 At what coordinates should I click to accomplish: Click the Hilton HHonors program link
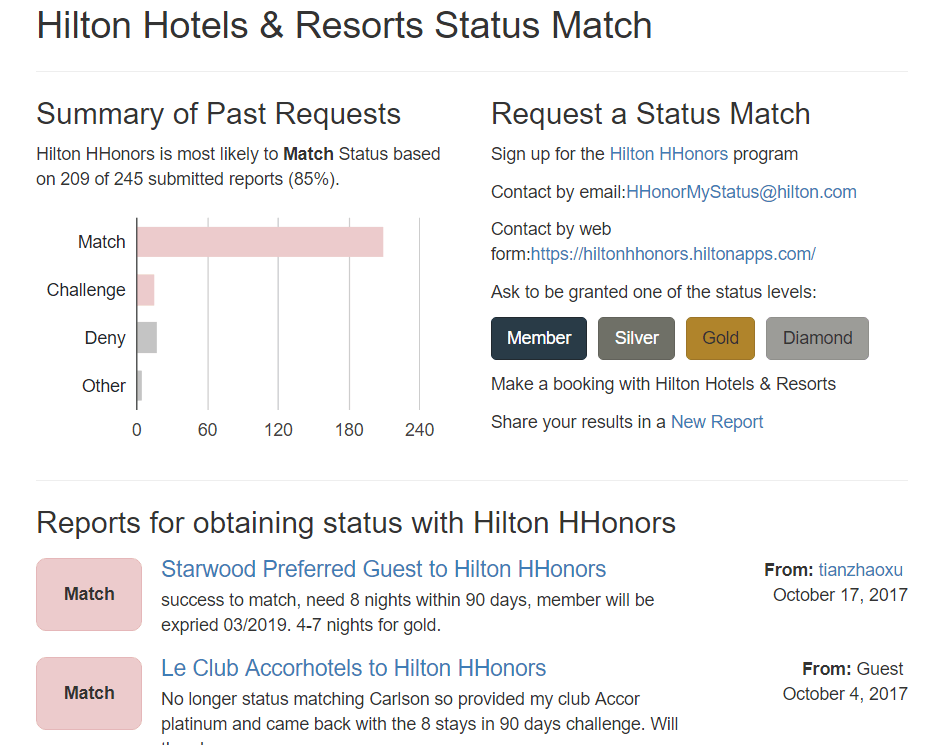(668, 154)
